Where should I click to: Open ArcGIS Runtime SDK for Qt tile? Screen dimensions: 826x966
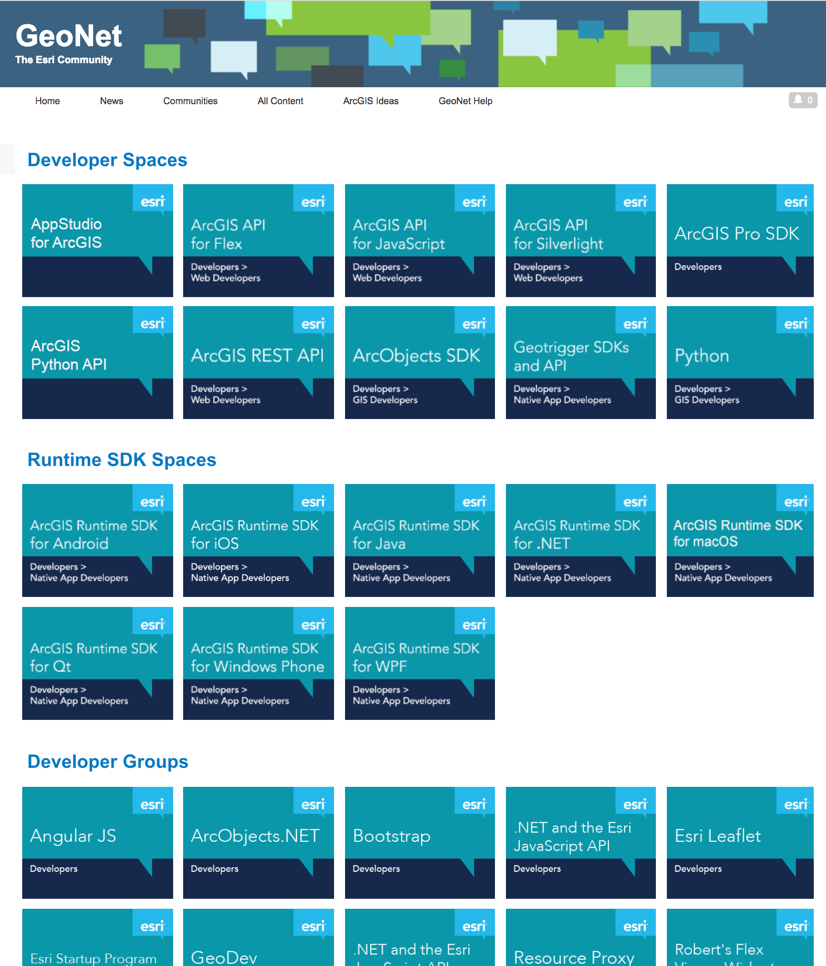[x=97, y=664]
